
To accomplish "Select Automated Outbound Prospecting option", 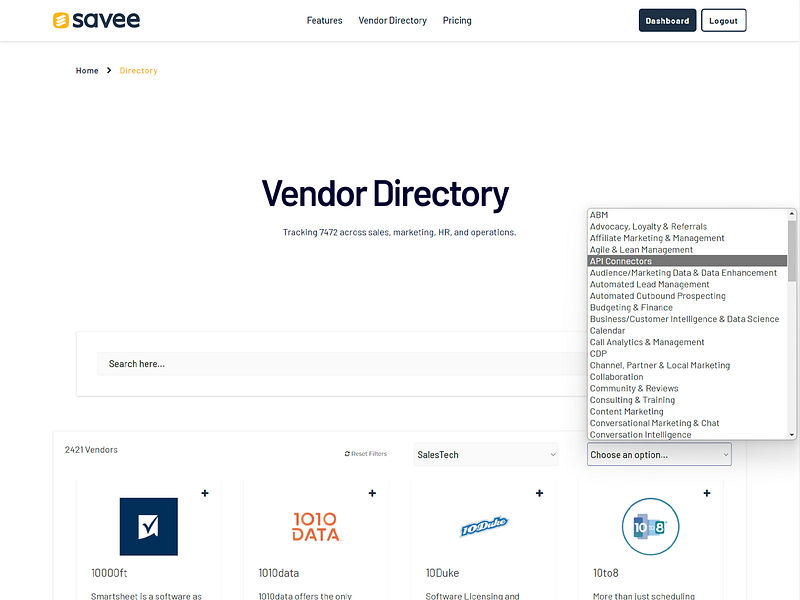I will (x=687, y=296).
